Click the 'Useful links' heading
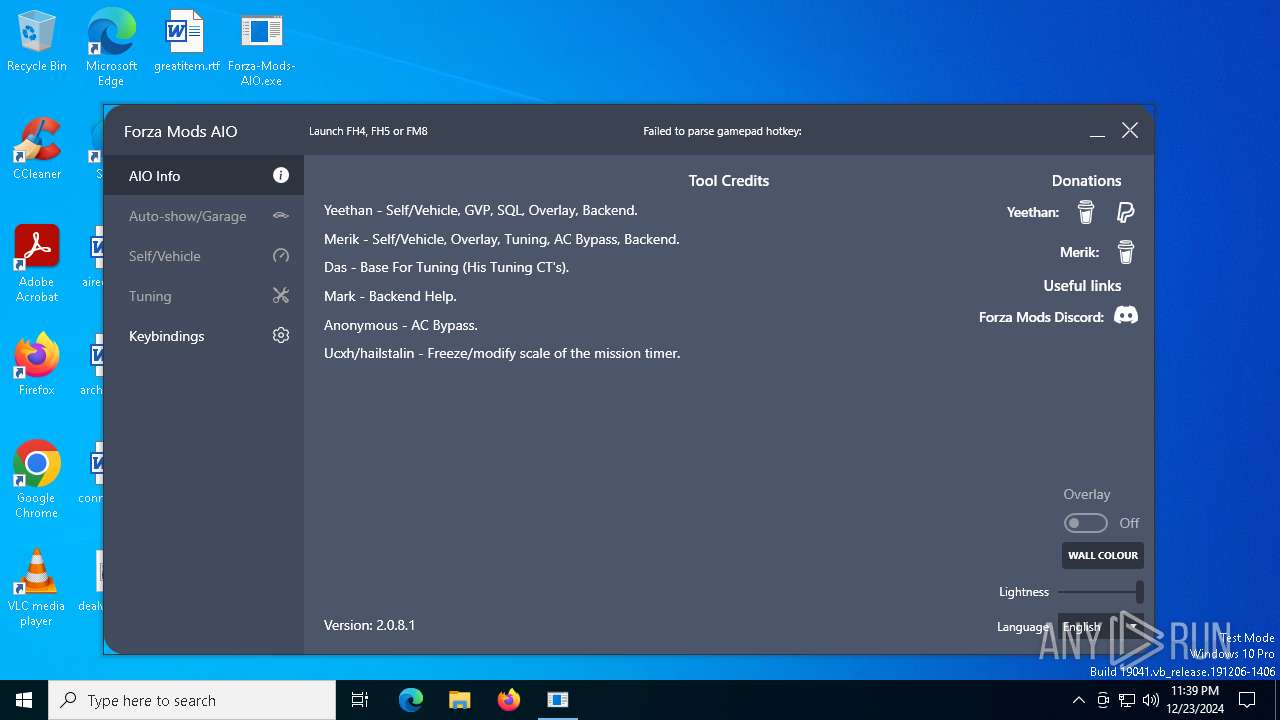This screenshot has height=720, width=1280. click(x=1082, y=286)
